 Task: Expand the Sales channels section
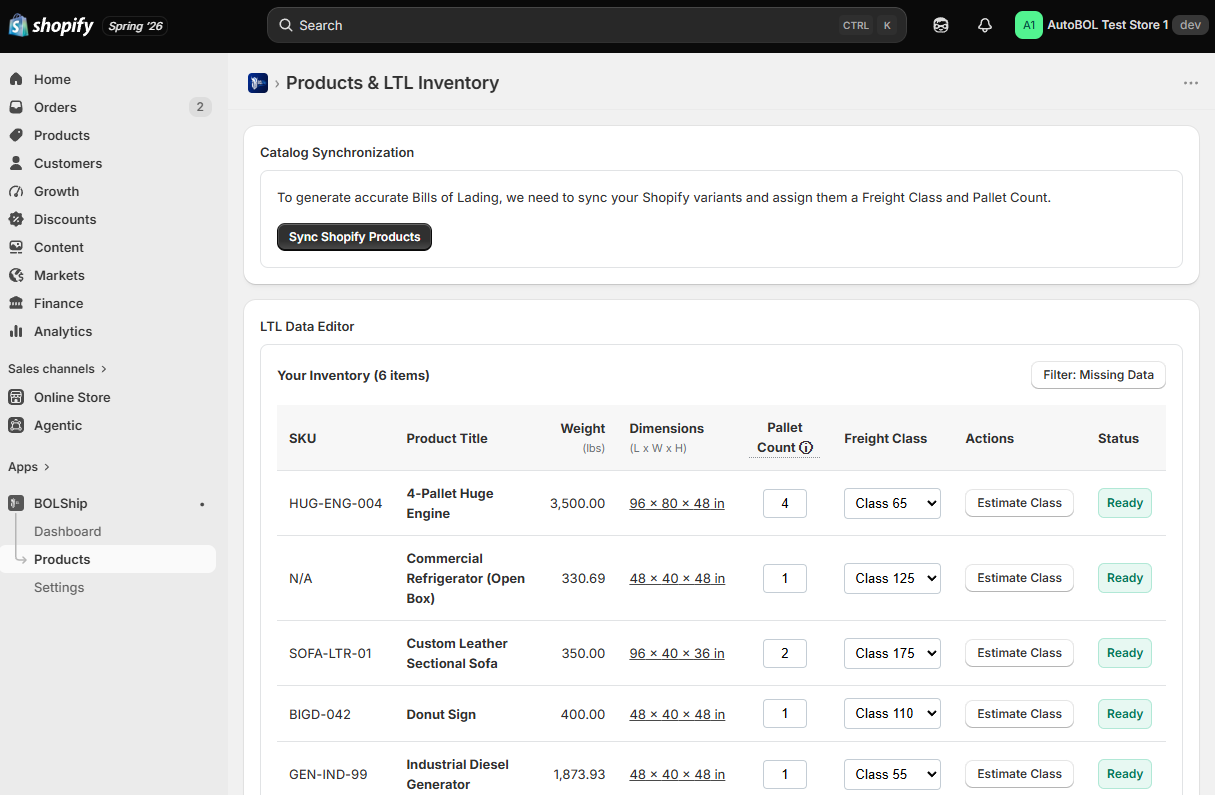[57, 369]
